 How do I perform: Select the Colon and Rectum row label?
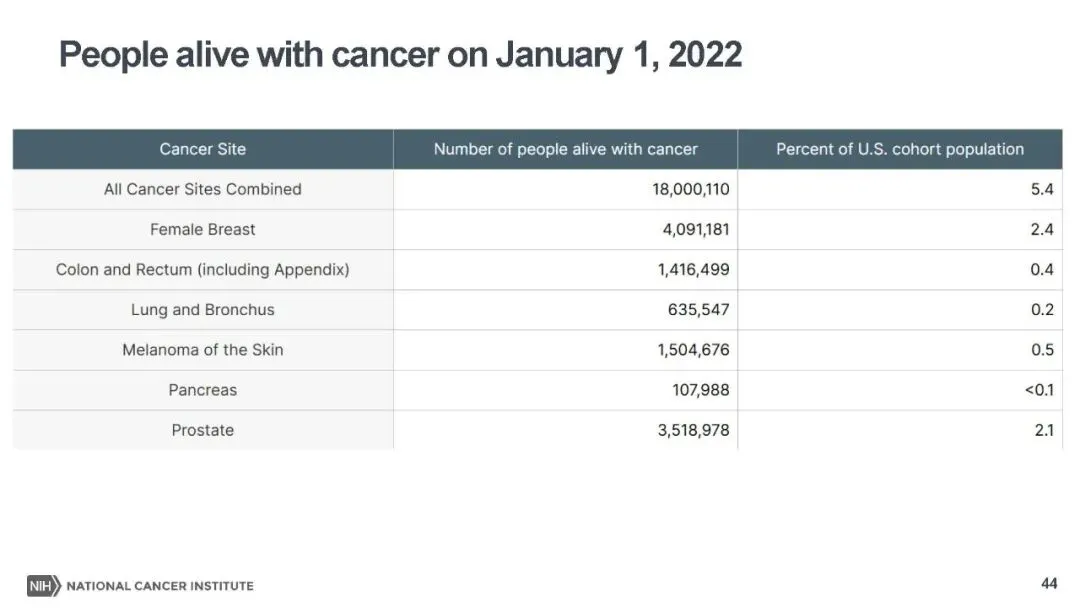(x=202, y=270)
